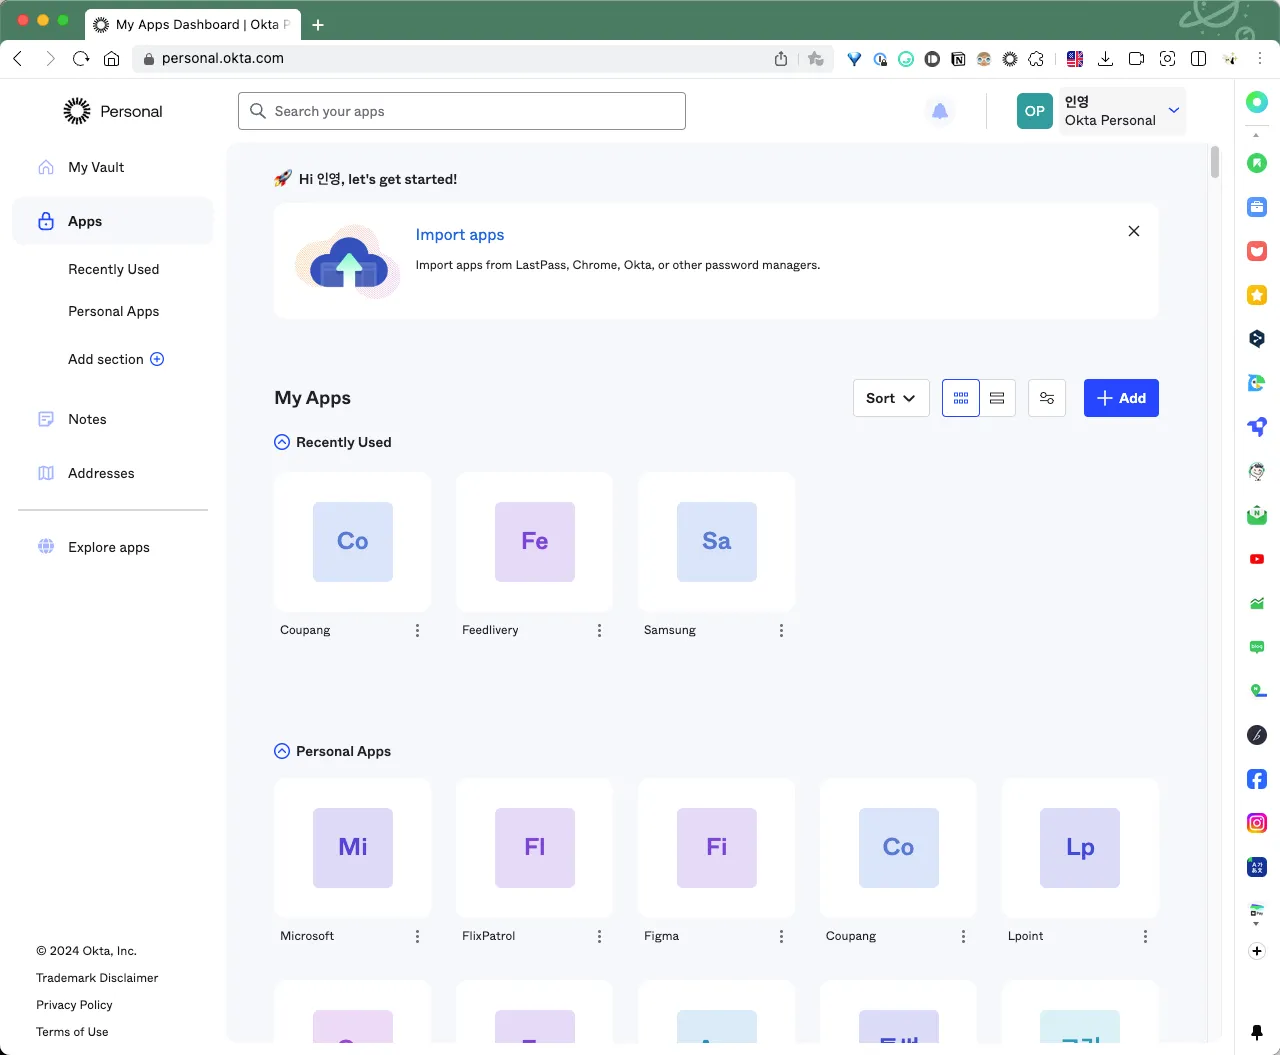Click the Okta Personal logo
Viewport: 1280px width, 1055px height.
coord(113,111)
